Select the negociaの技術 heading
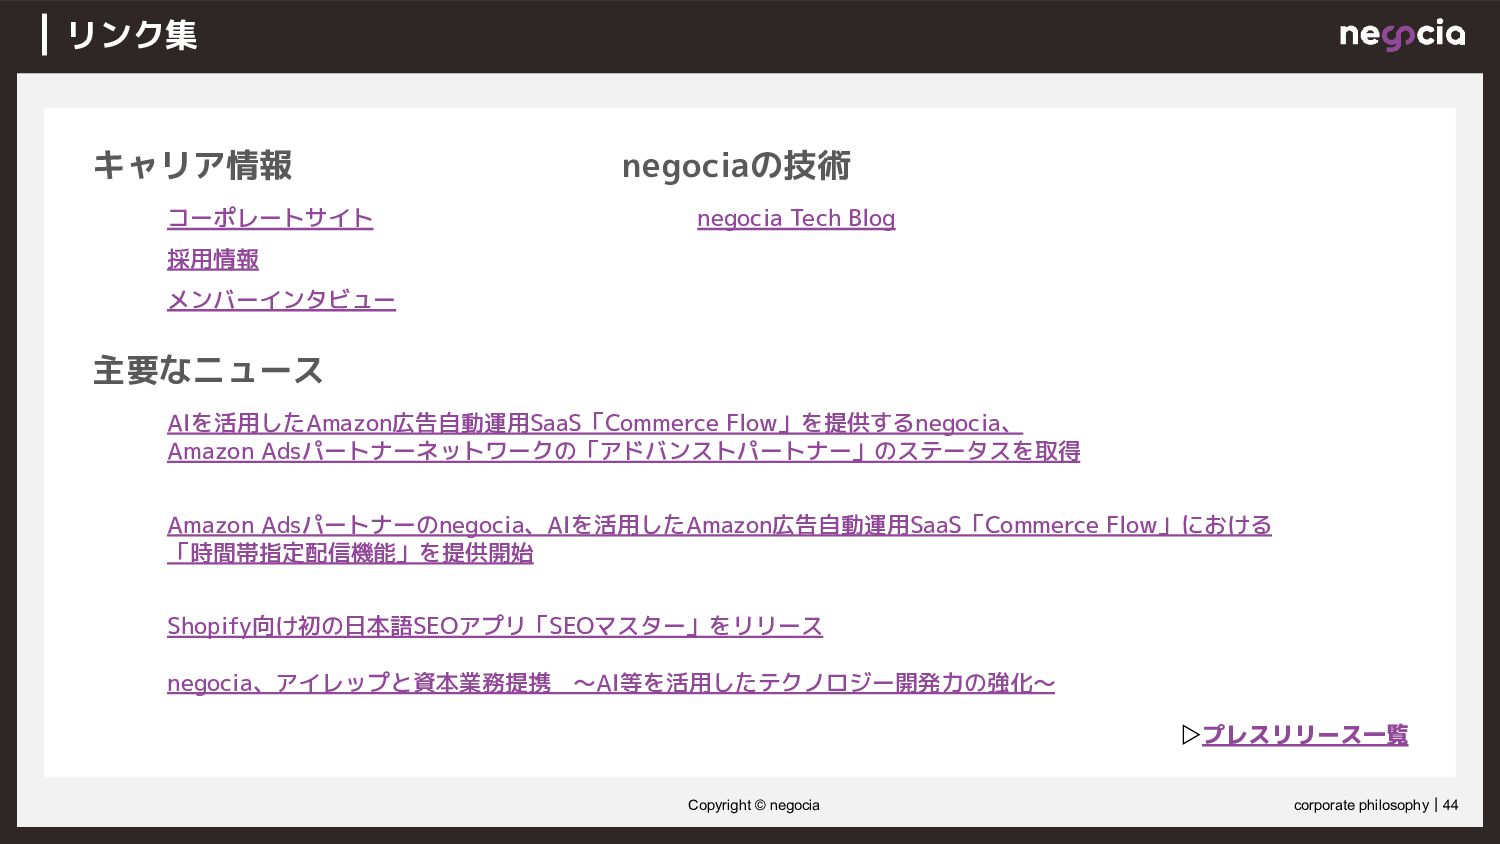Viewport: 1500px width, 844px height. pyautogui.click(x=736, y=166)
